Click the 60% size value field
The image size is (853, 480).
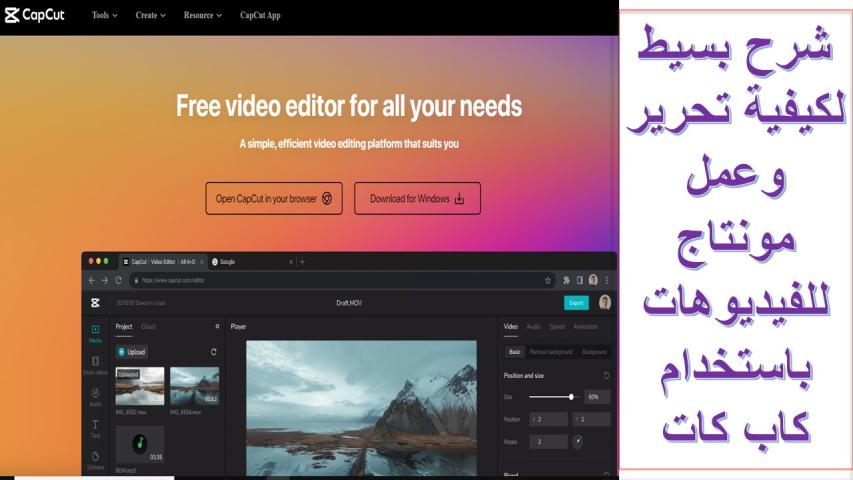click(597, 397)
